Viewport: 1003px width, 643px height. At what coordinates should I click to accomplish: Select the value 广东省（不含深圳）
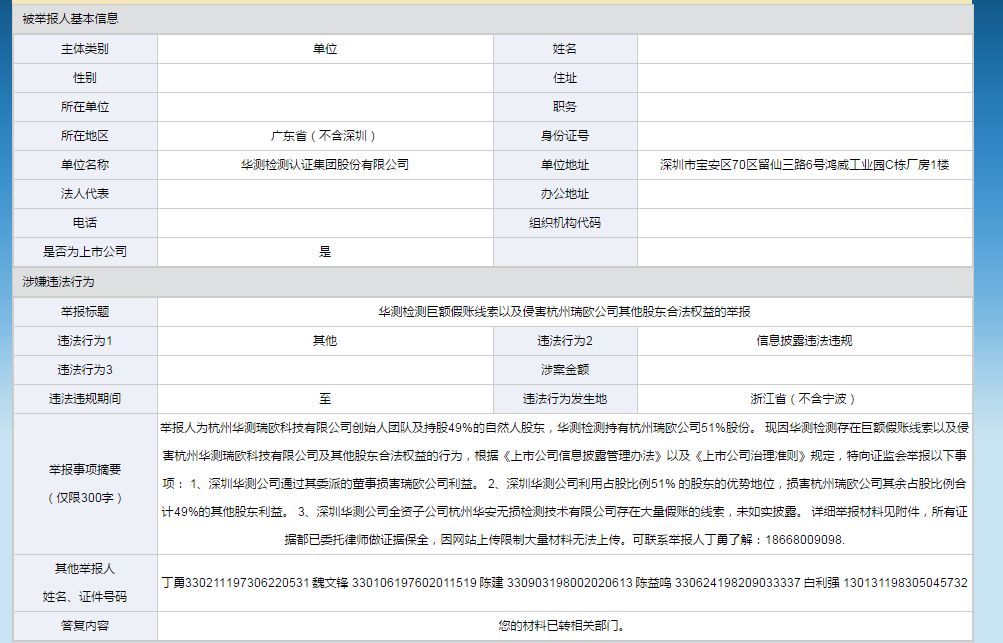(x=325, y=136)
